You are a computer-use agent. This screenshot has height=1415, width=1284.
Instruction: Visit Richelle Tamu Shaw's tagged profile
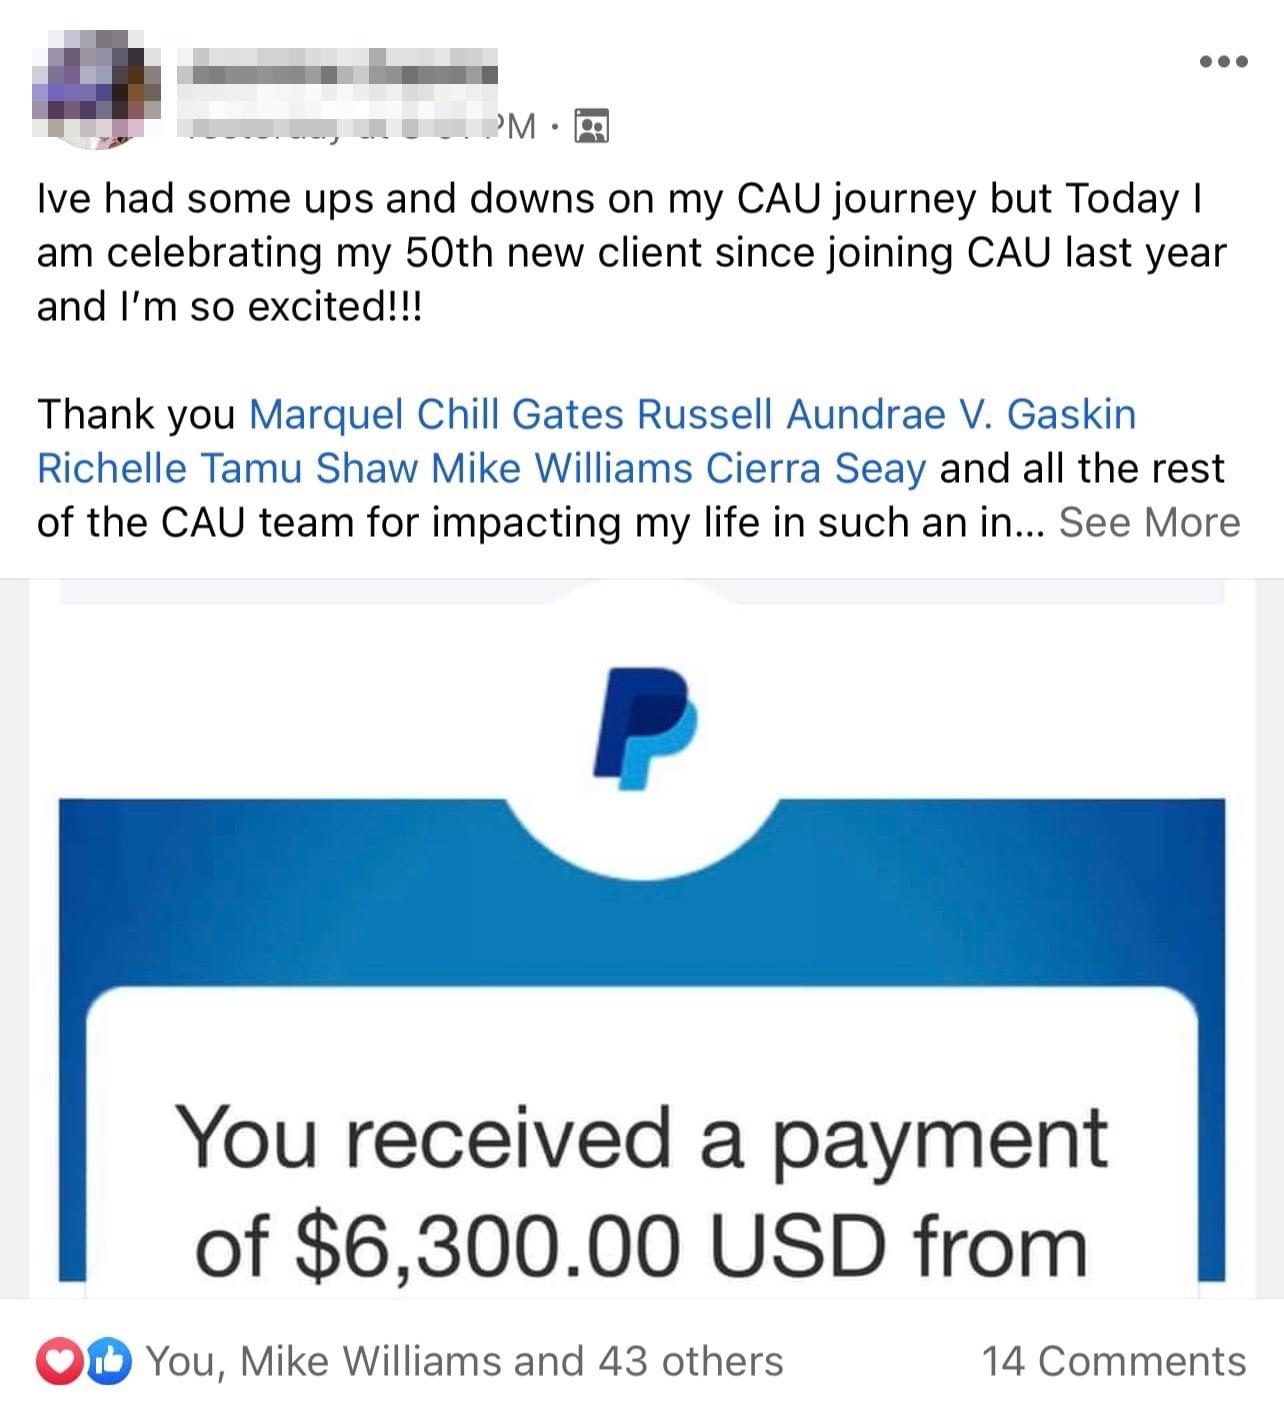tap(226, 468)
